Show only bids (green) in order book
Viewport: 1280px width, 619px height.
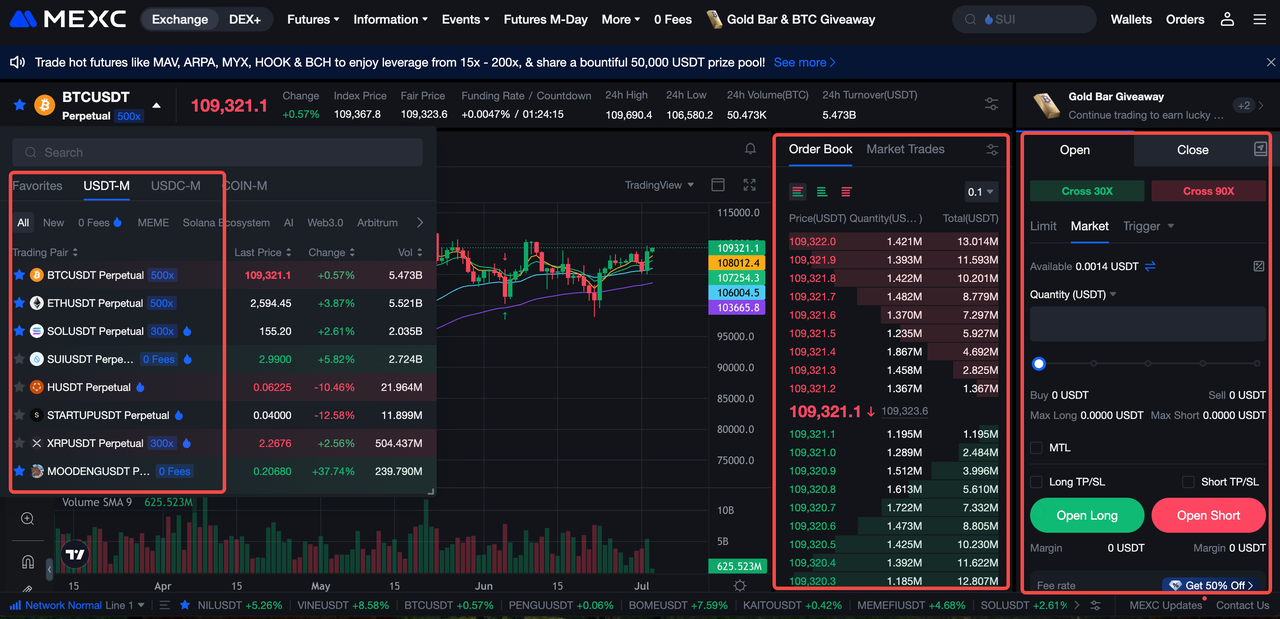point(822,191)
